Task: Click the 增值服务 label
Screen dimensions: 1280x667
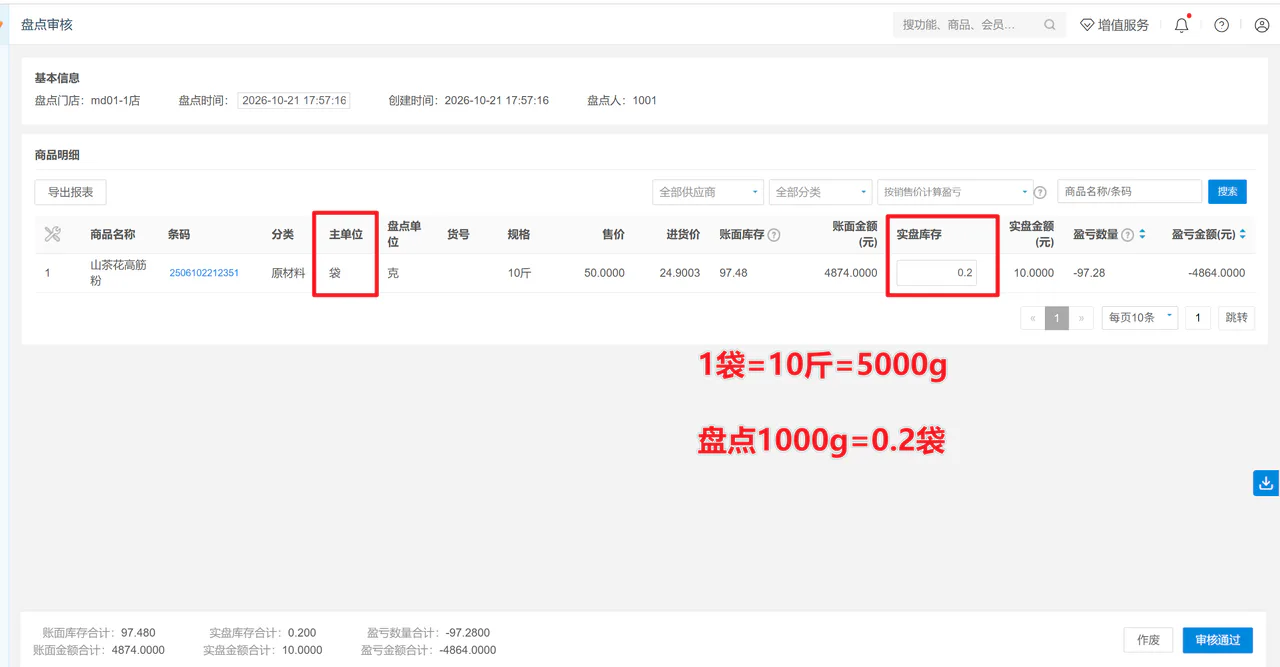Action: [1123, 25]
